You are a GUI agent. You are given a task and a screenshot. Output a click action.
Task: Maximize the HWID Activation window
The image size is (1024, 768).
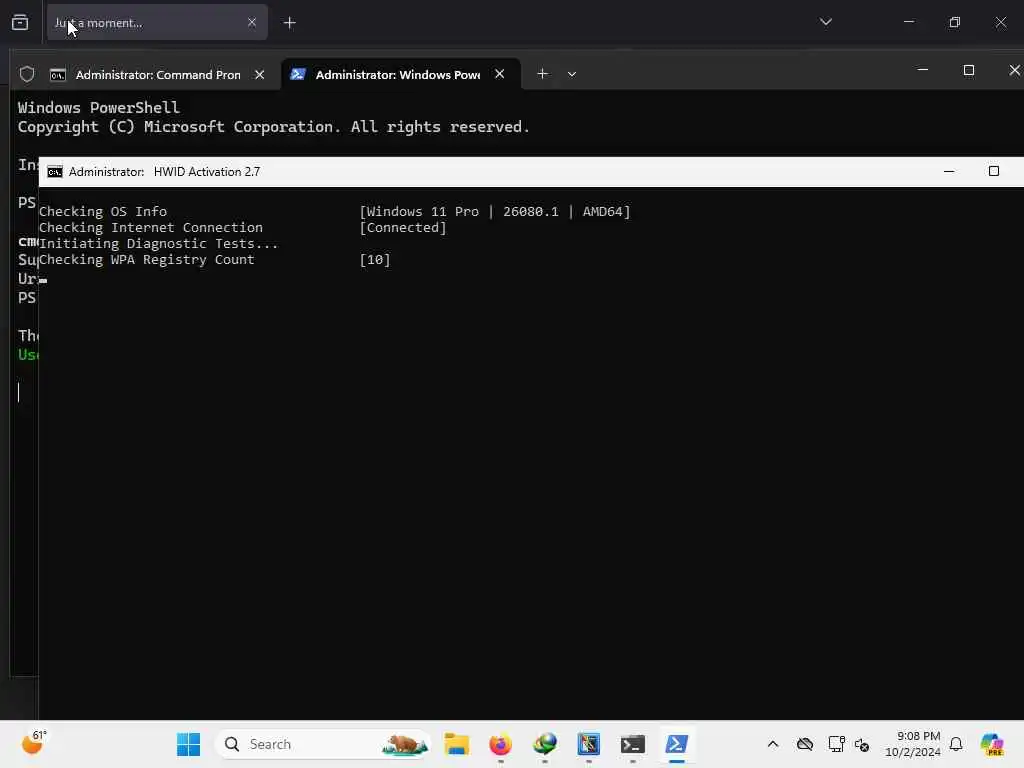click(993, 171)
